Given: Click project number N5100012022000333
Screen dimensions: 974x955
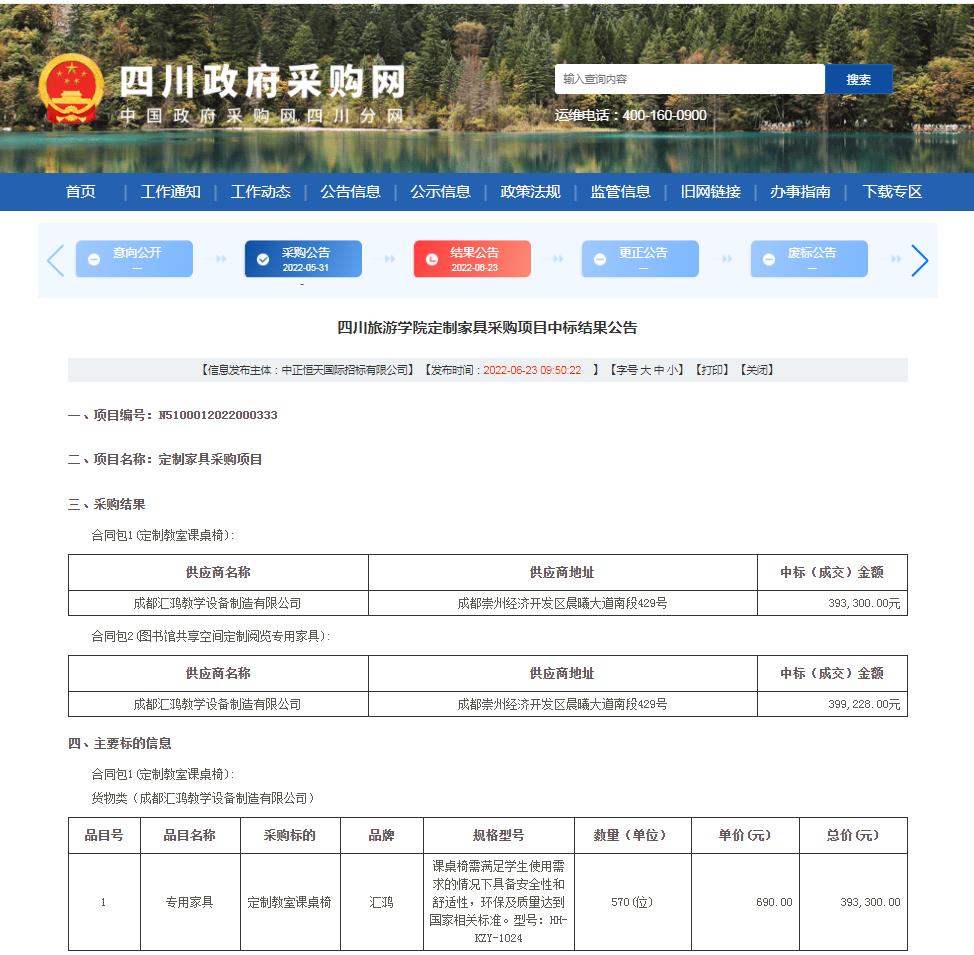Looking at the screenshot, I should coord(218,415).
